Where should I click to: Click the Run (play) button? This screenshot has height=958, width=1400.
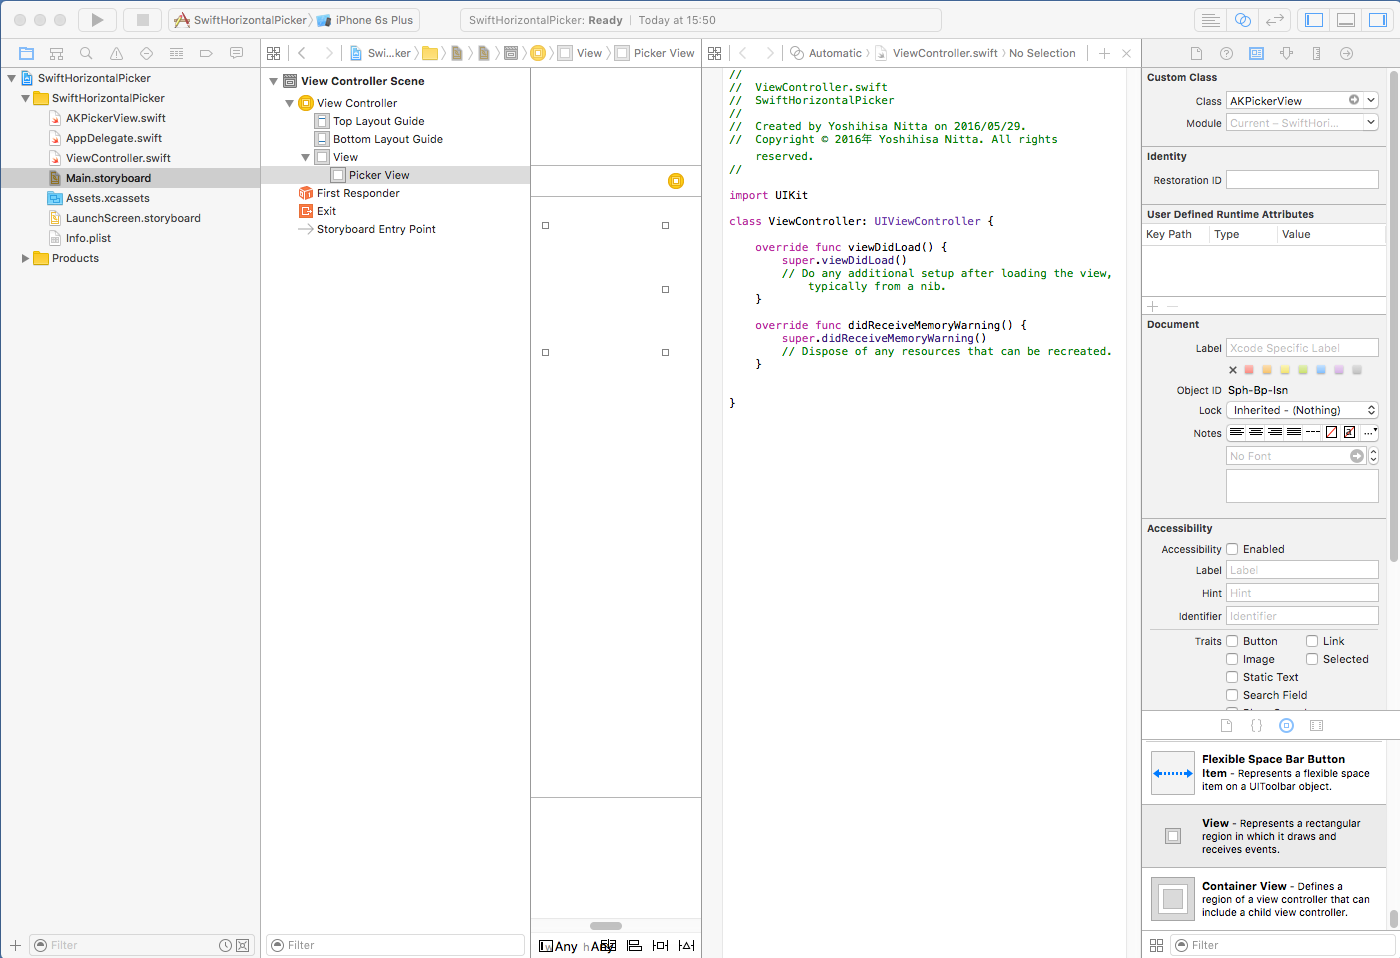(97, 20)
